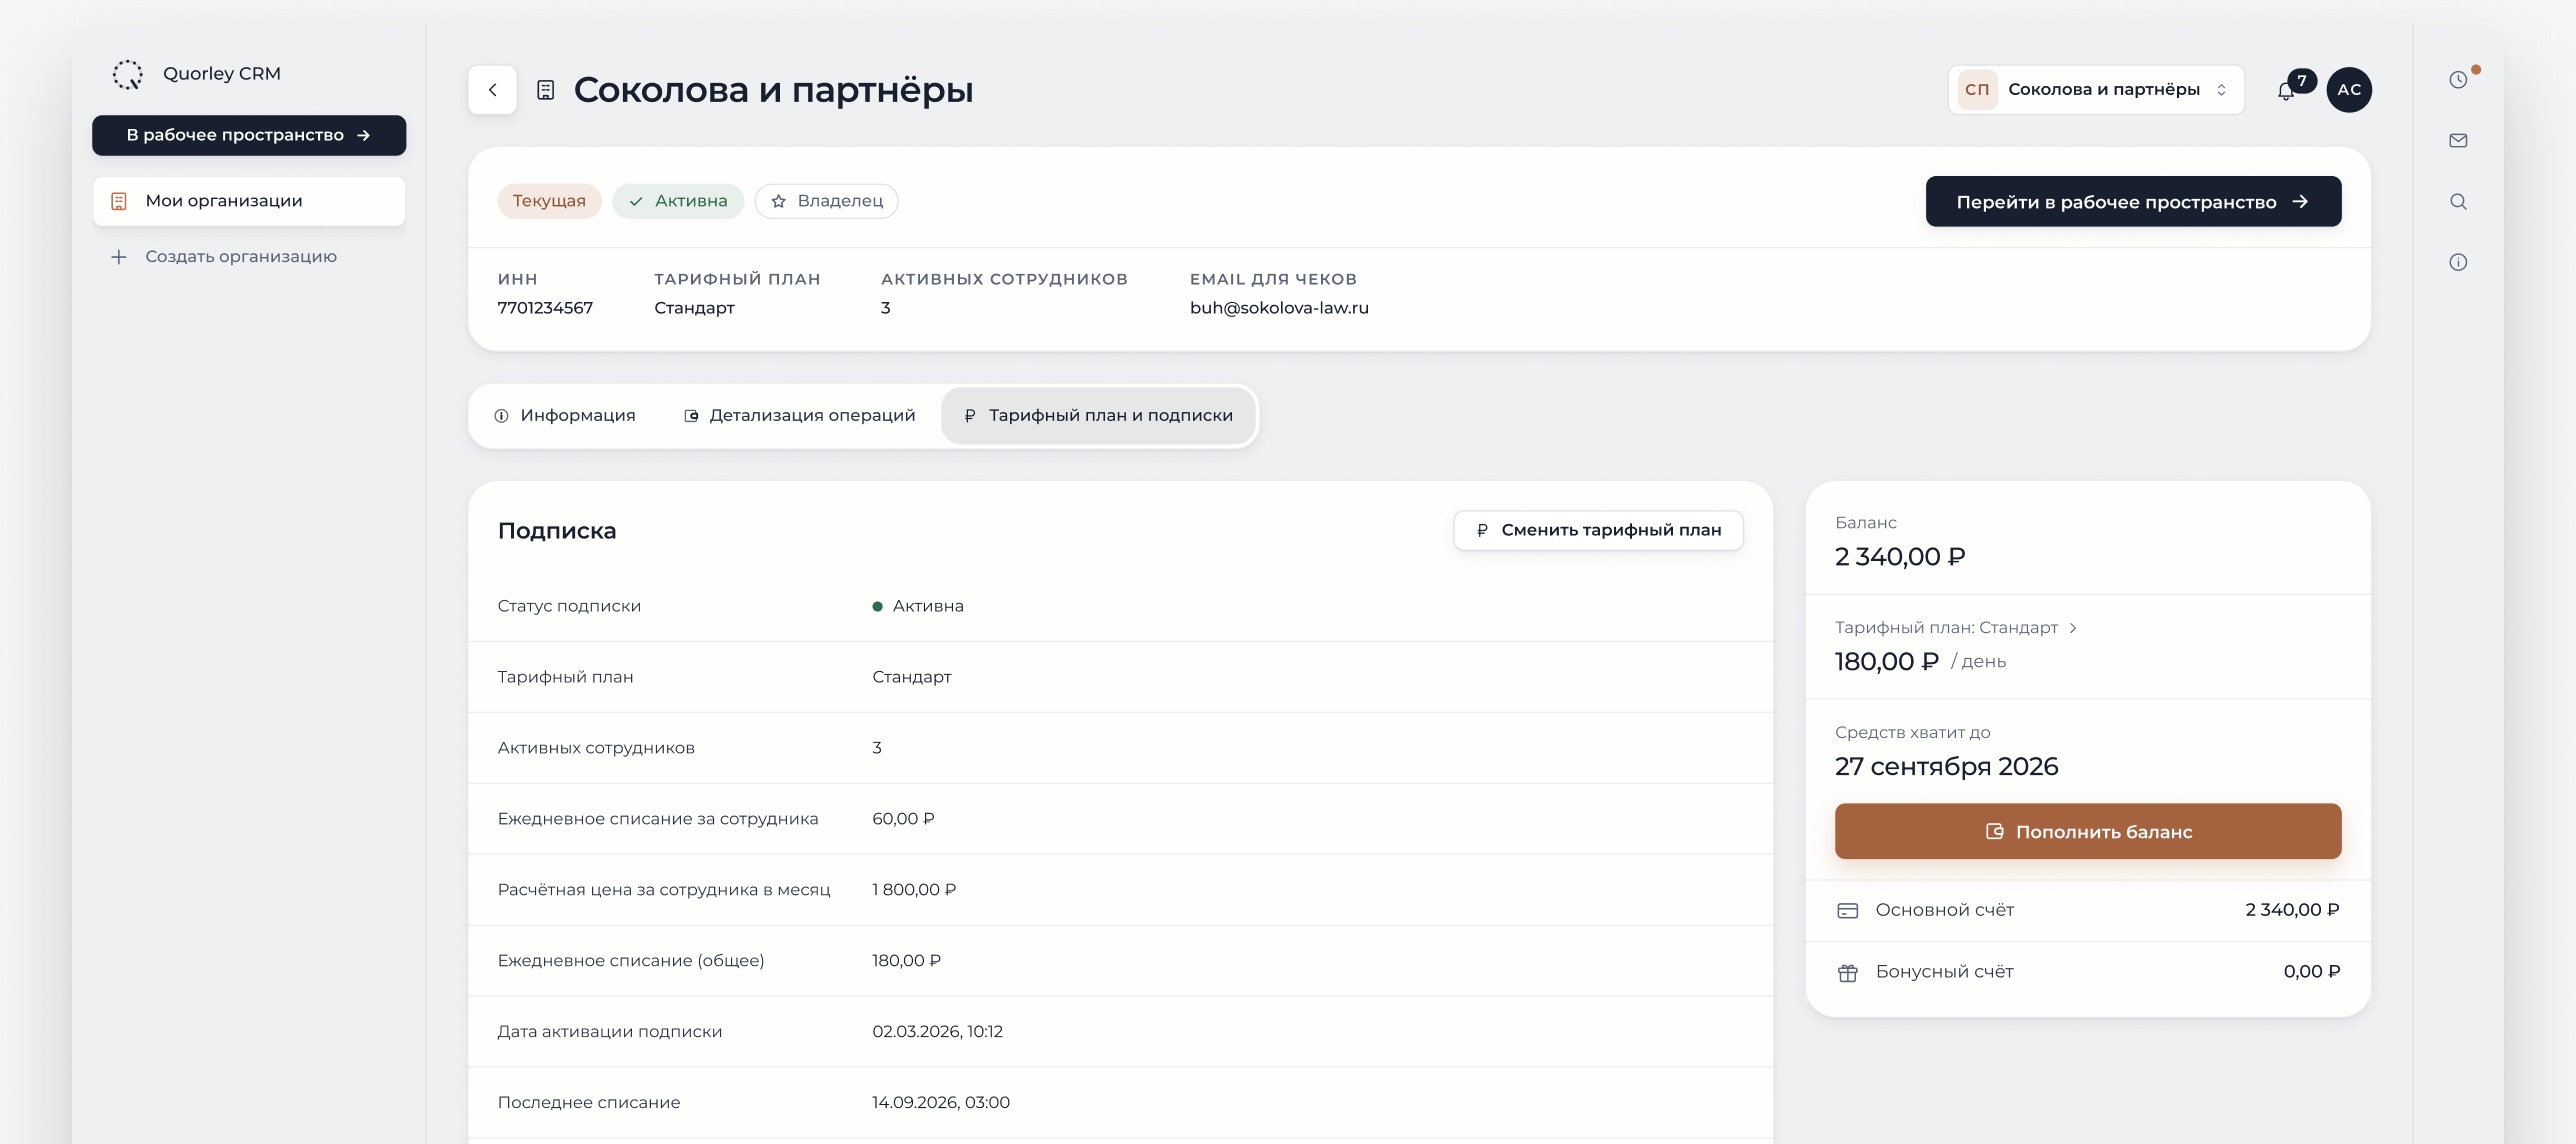The width and height of the screenshot is (2576, 1144).
Task: Click the plus icon for Создать организацию
Action: (x=119, y=257)
